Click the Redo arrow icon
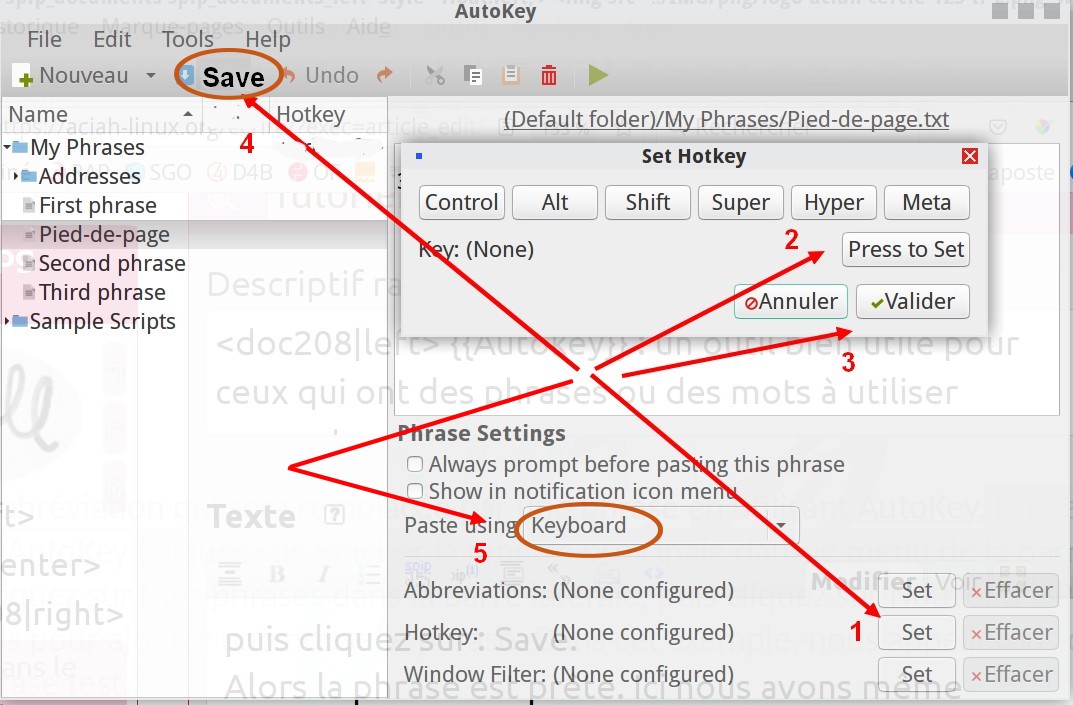Screen dimensions: 1073x705 click(385, 75)
